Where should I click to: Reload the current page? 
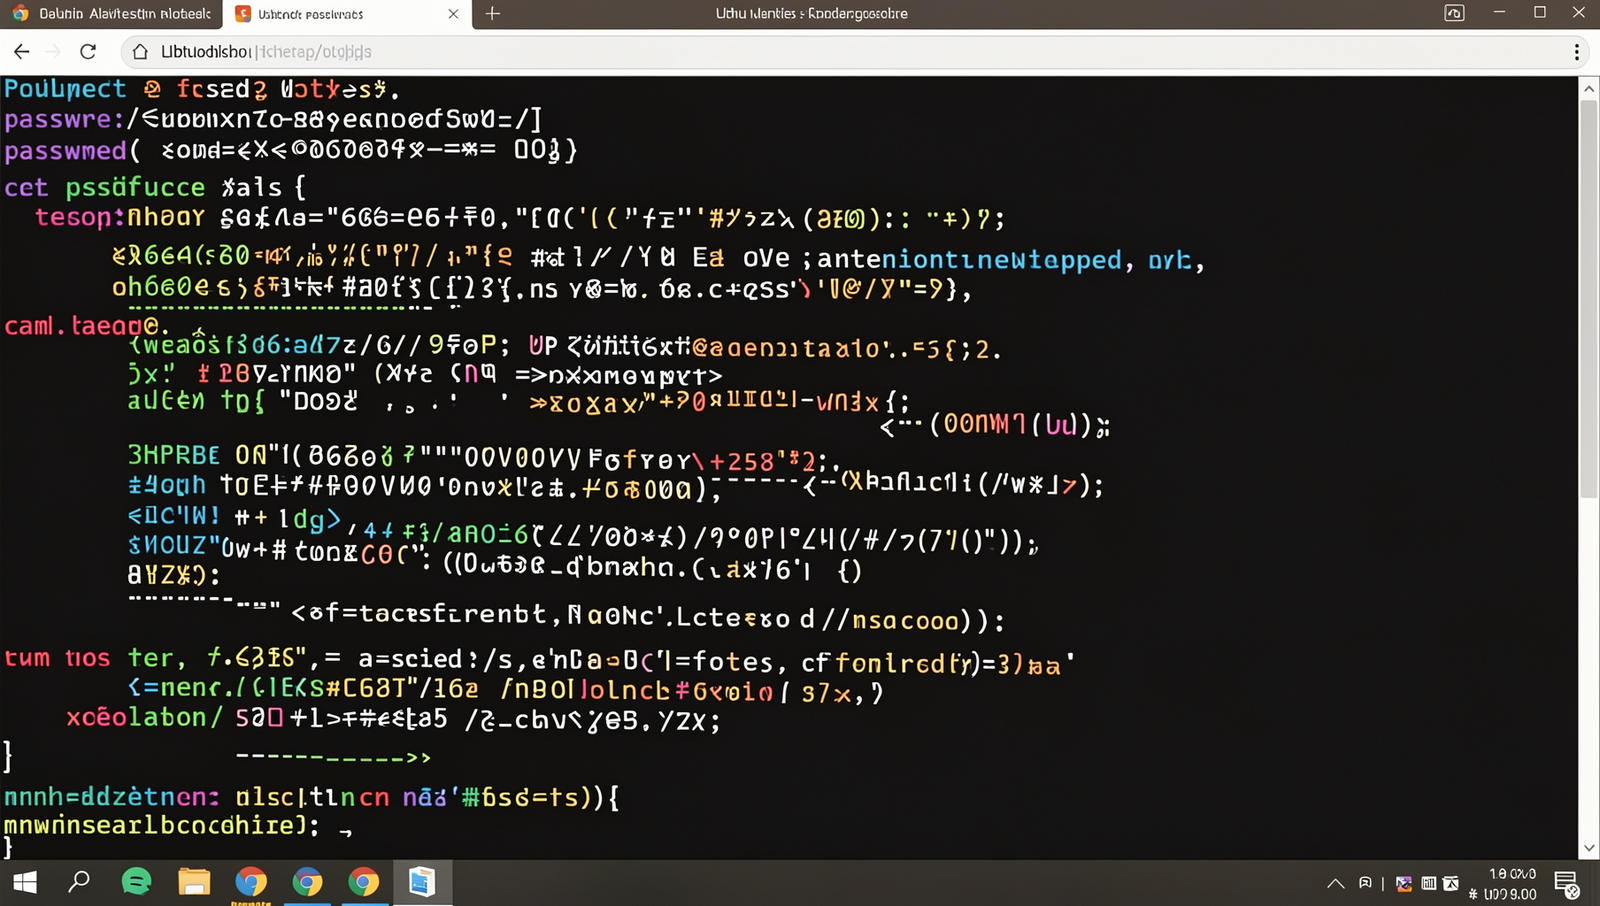click(88, 52)
